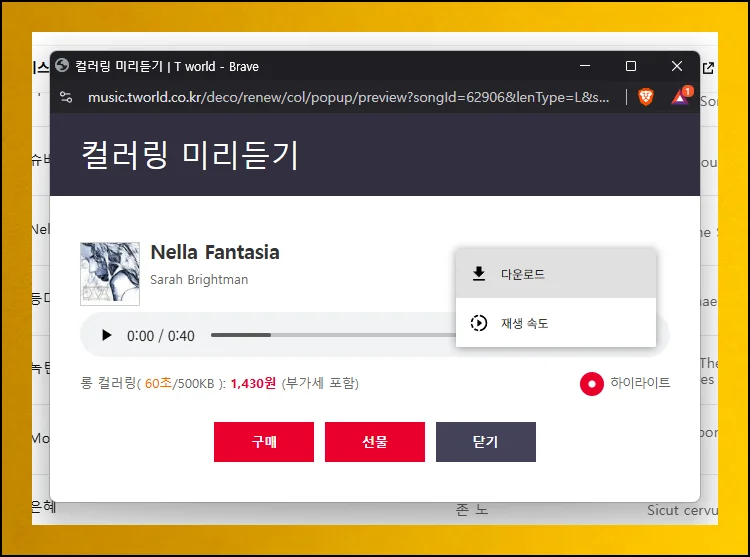Click the Brave Shields lion icon
Viewport: 750px width, 557px height.
[x=646, y=97]
